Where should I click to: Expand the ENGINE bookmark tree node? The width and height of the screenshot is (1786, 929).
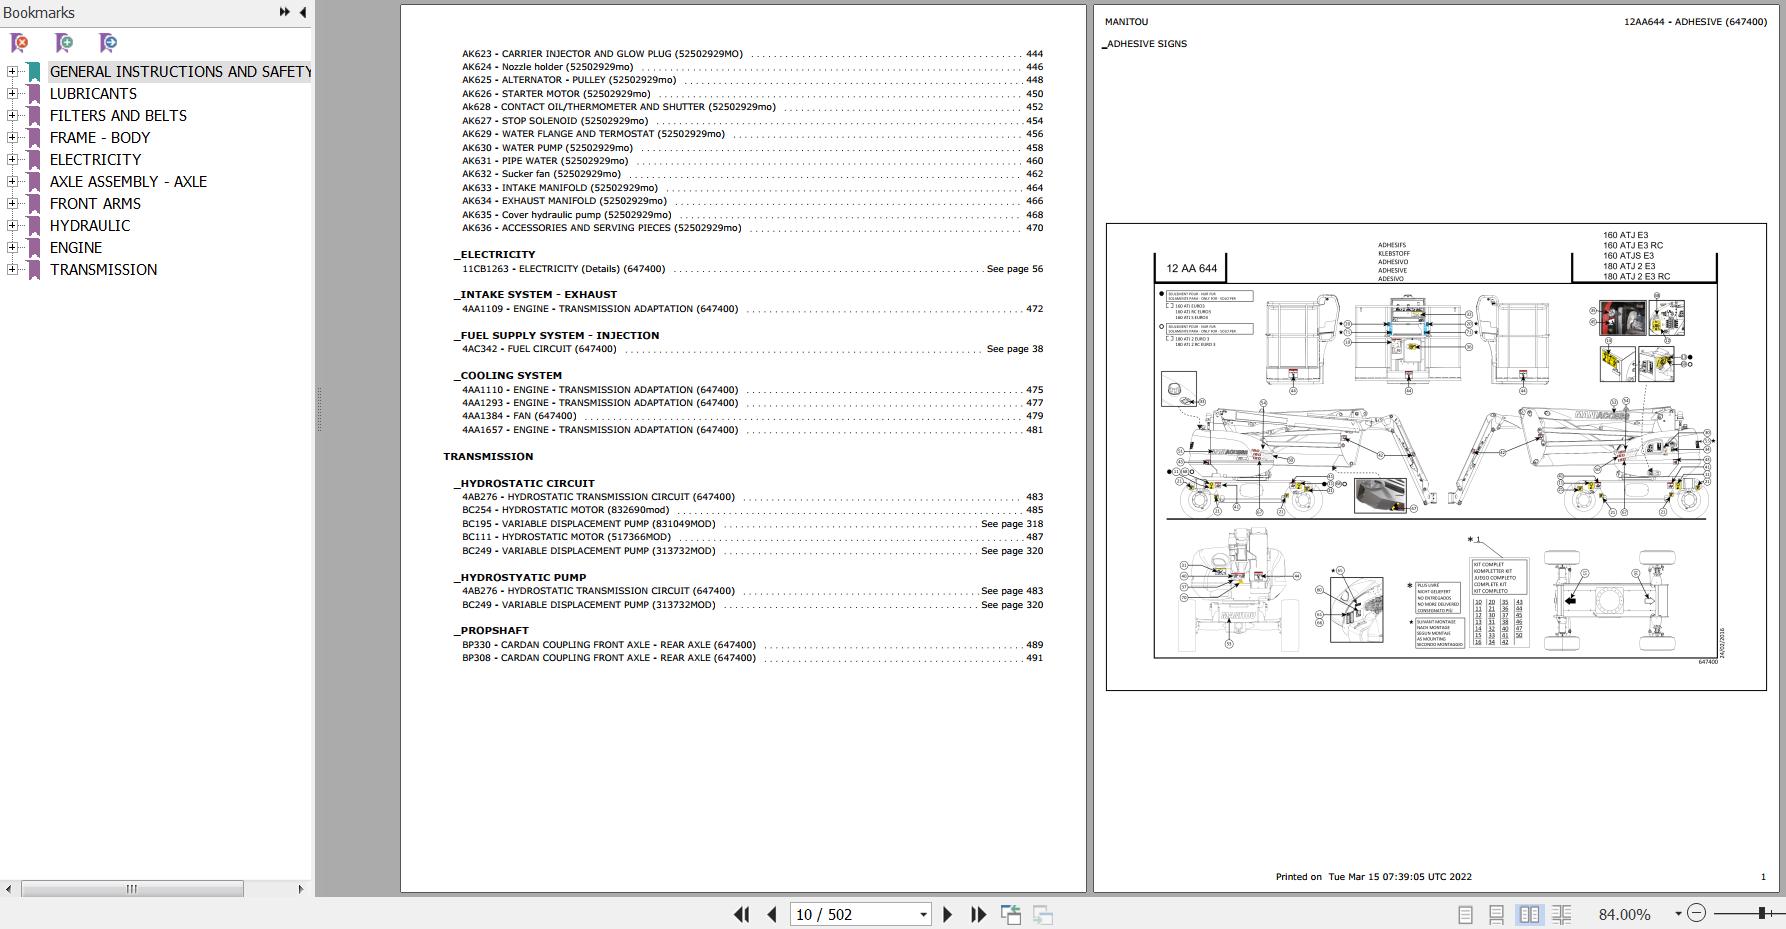(12, 248)
